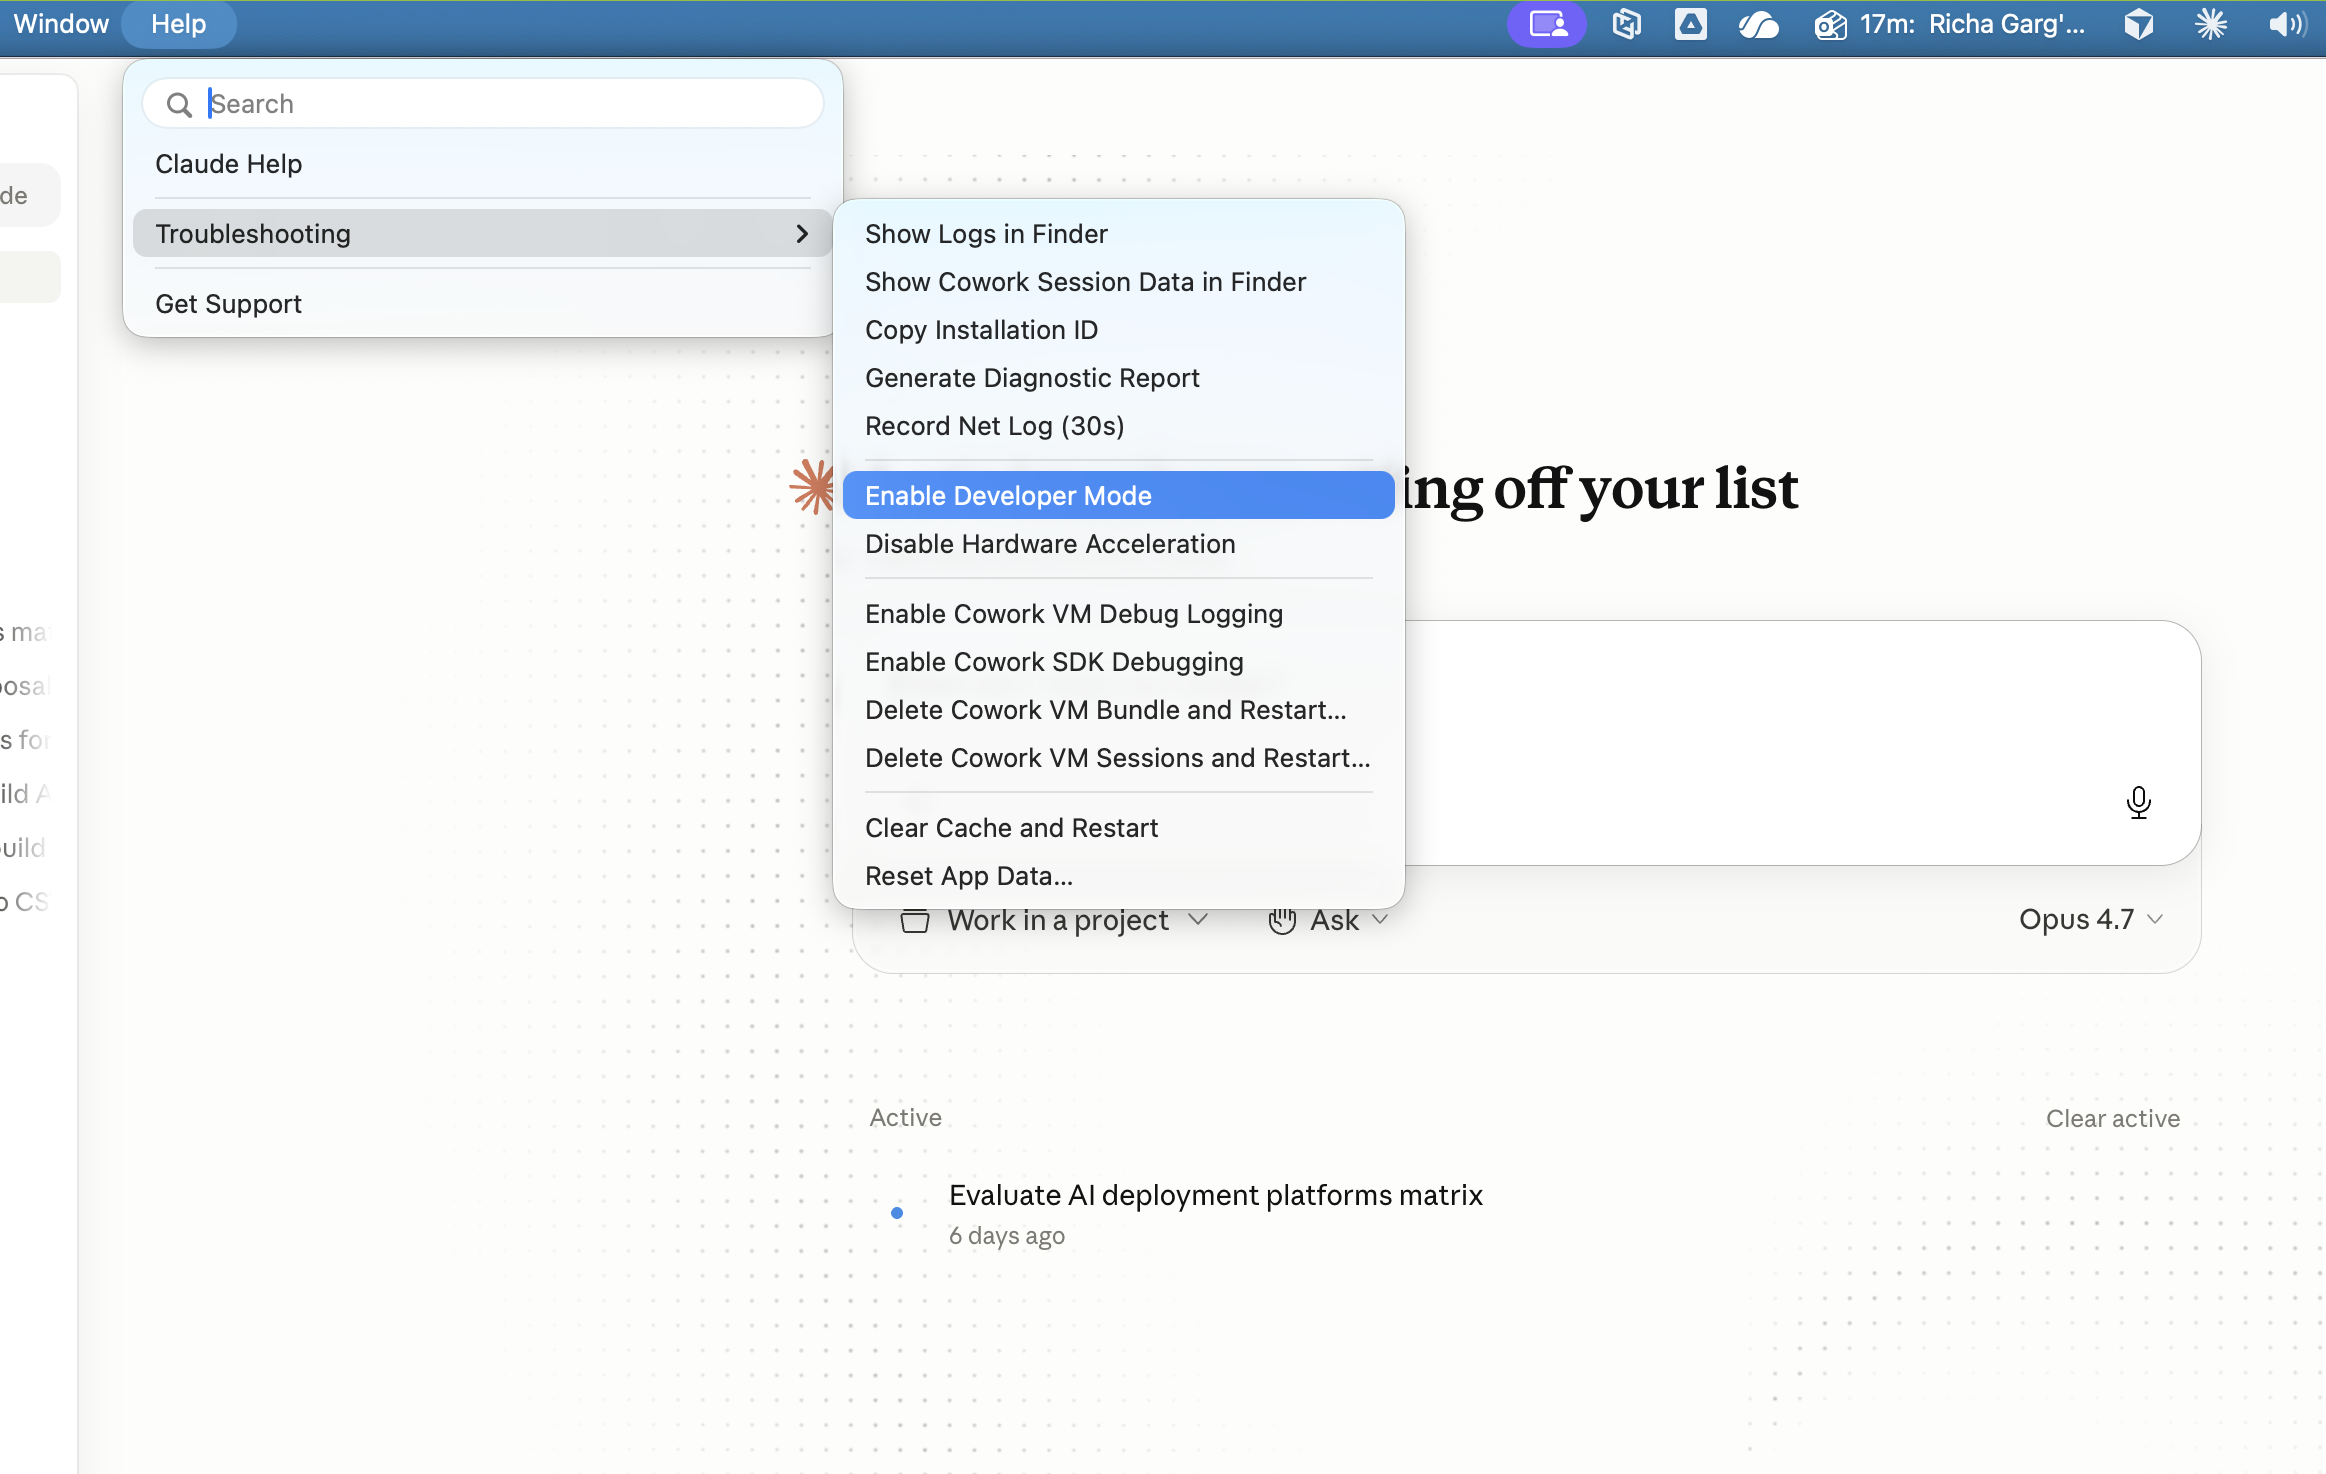This screenshot has height=1474, width=2326.
Task: Select Disable Hardware Acceleration
Action: 1118,544
